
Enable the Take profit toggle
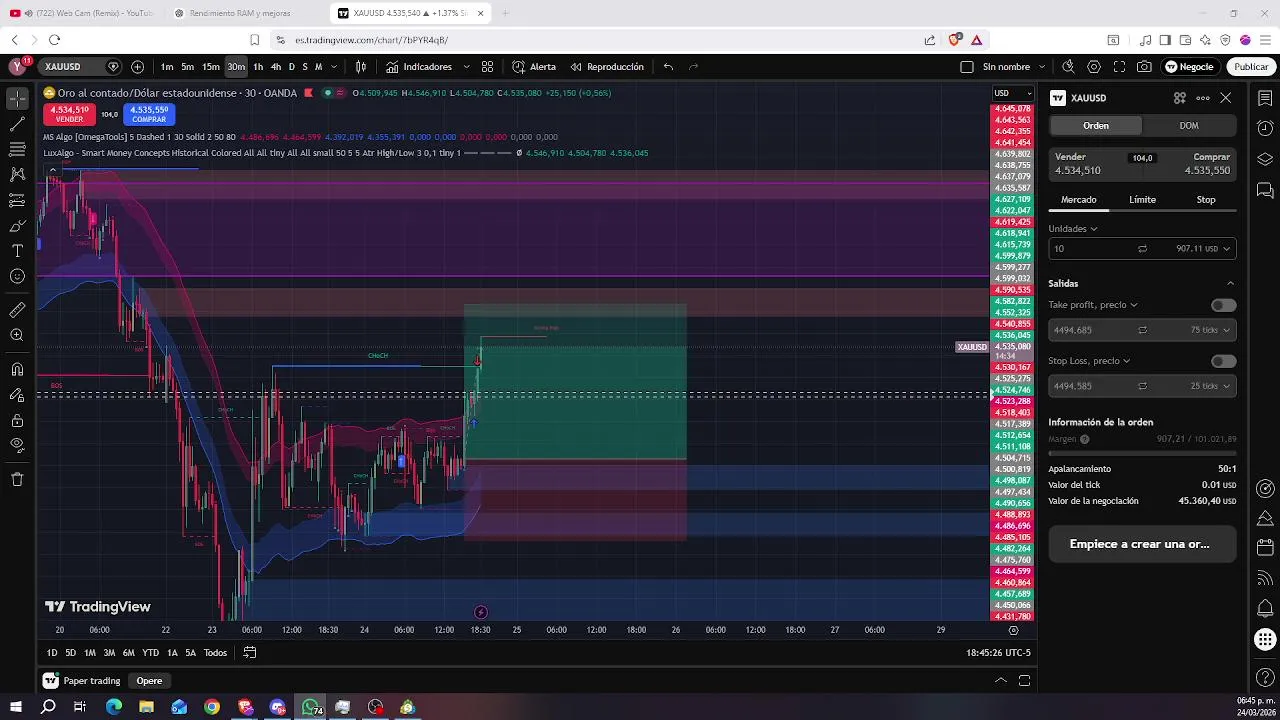click(x=1223, y=305)
